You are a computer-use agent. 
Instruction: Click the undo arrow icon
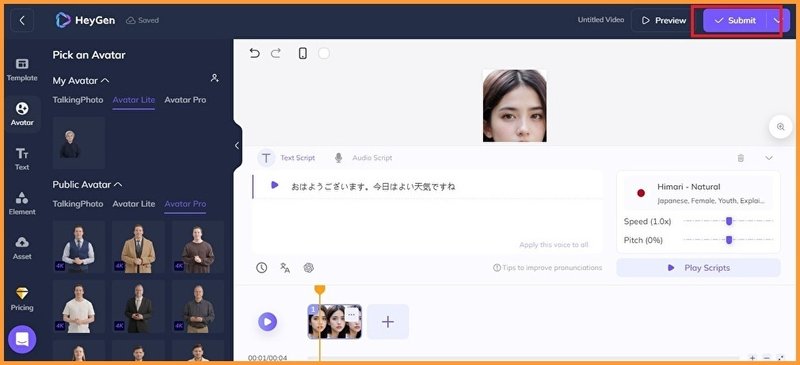tap(255, 54)
